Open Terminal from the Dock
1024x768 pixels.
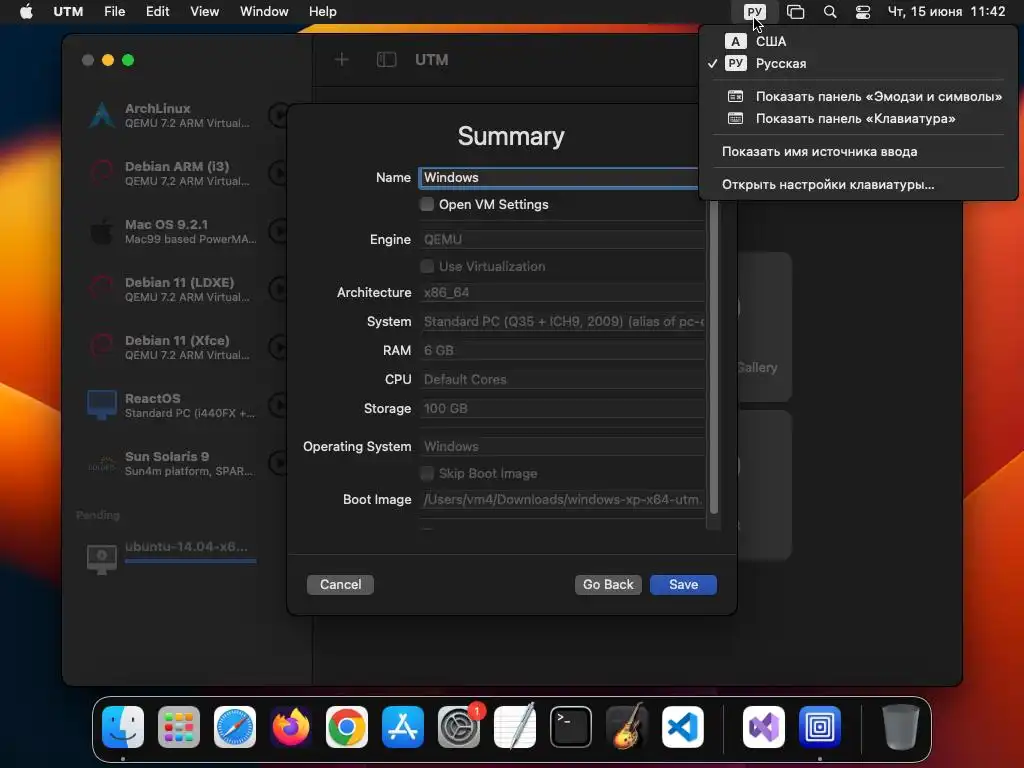click(571, 726)
